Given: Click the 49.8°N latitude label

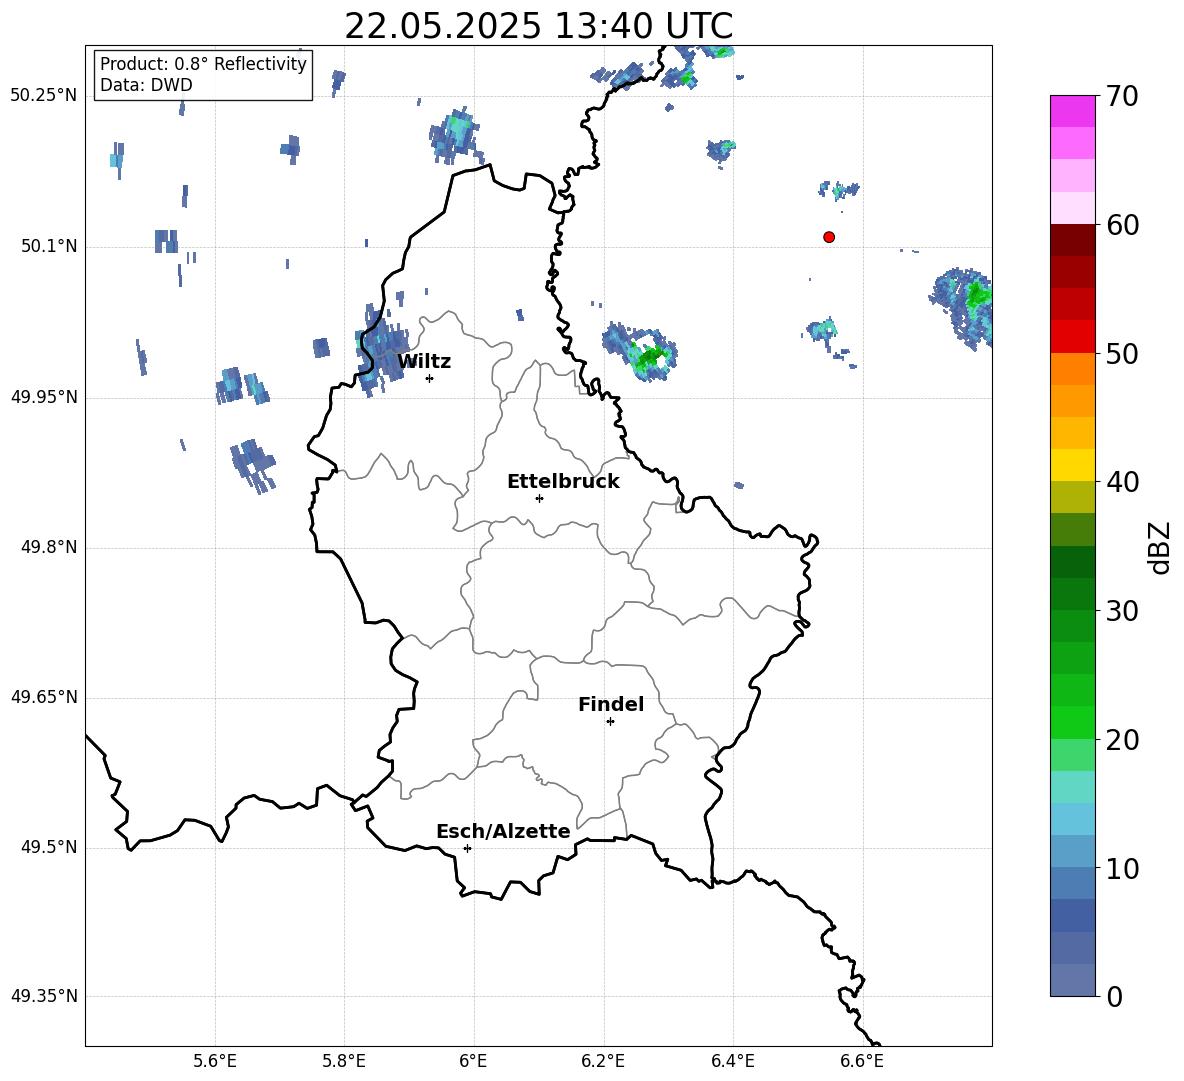Looking at the screenshot, I should pyautogui.click(x=49, y=547).
